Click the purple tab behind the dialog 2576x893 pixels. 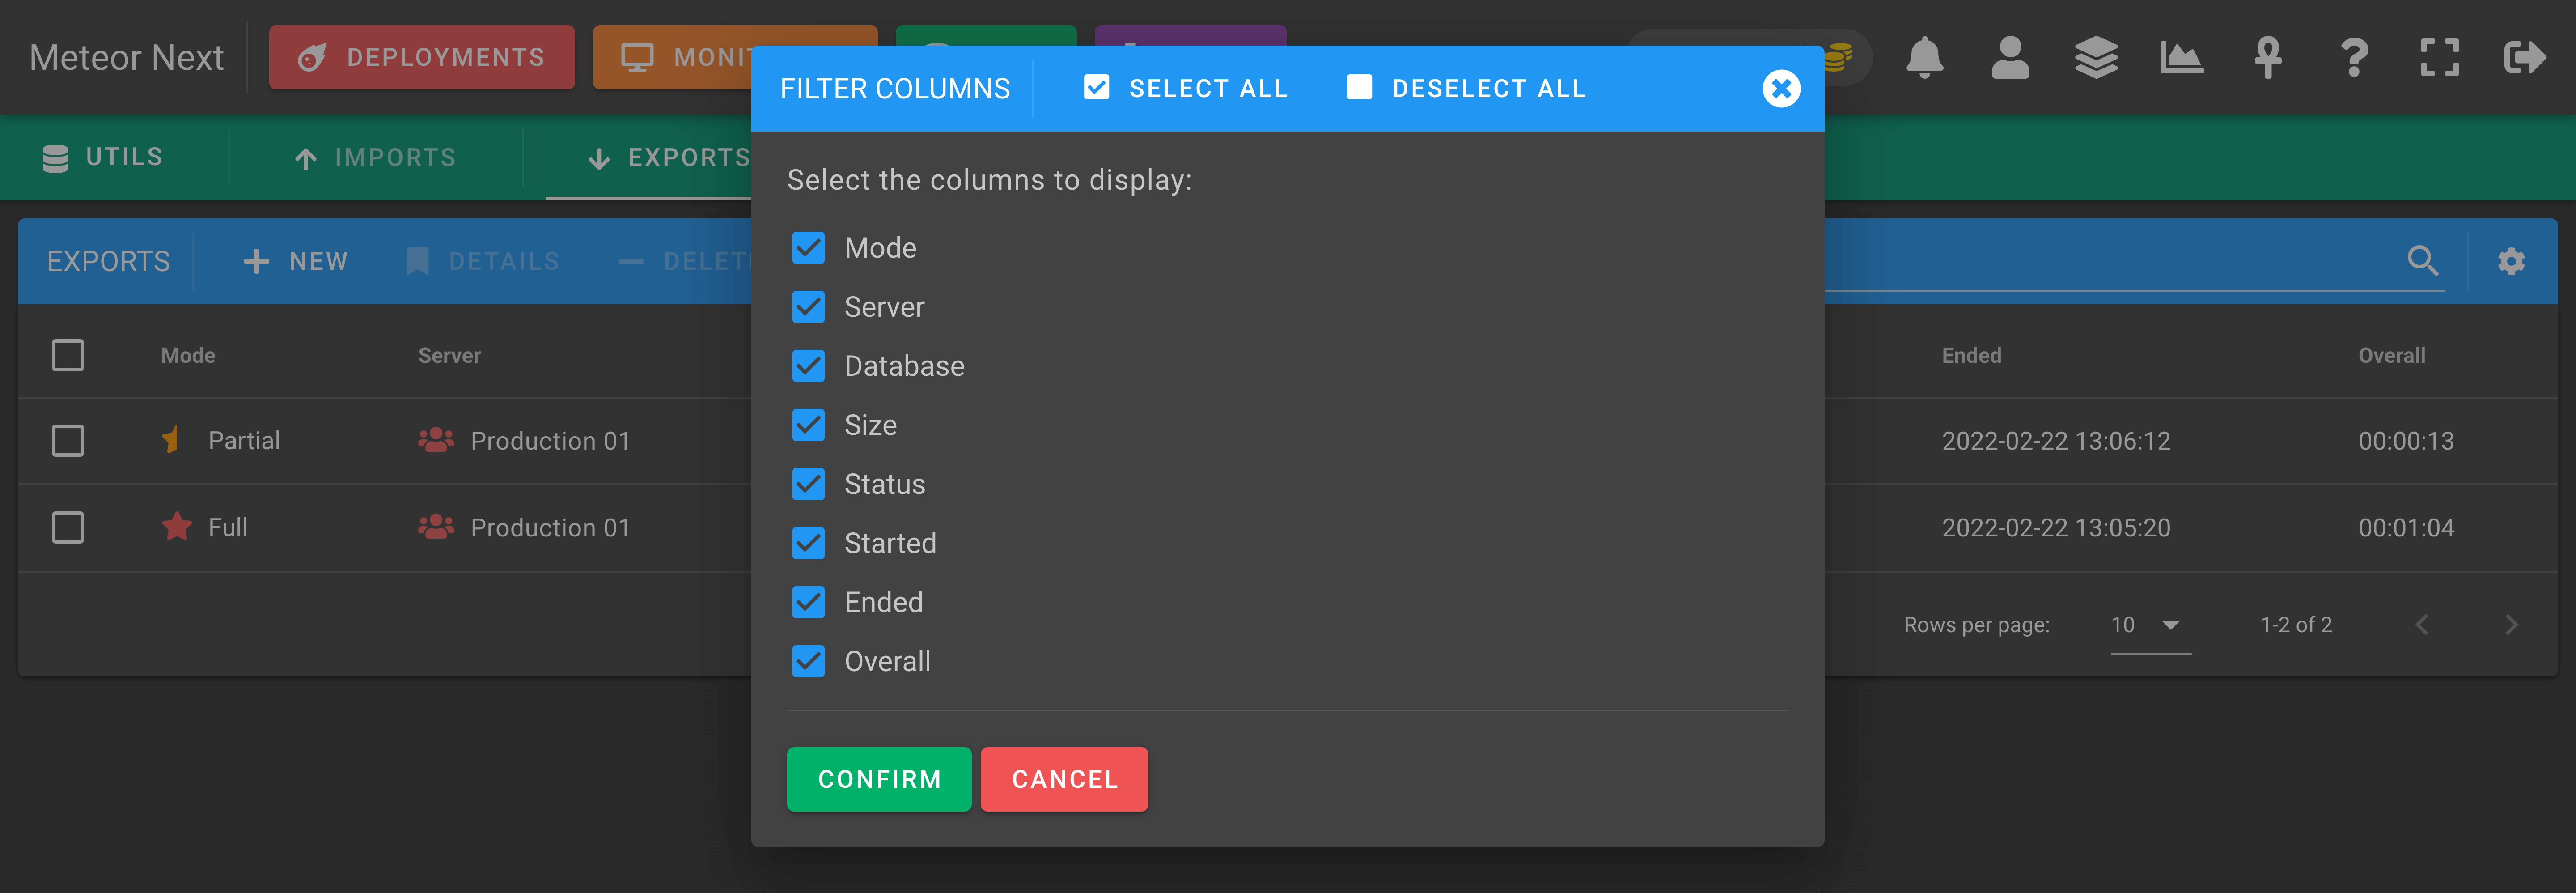tap(1190, 35)
